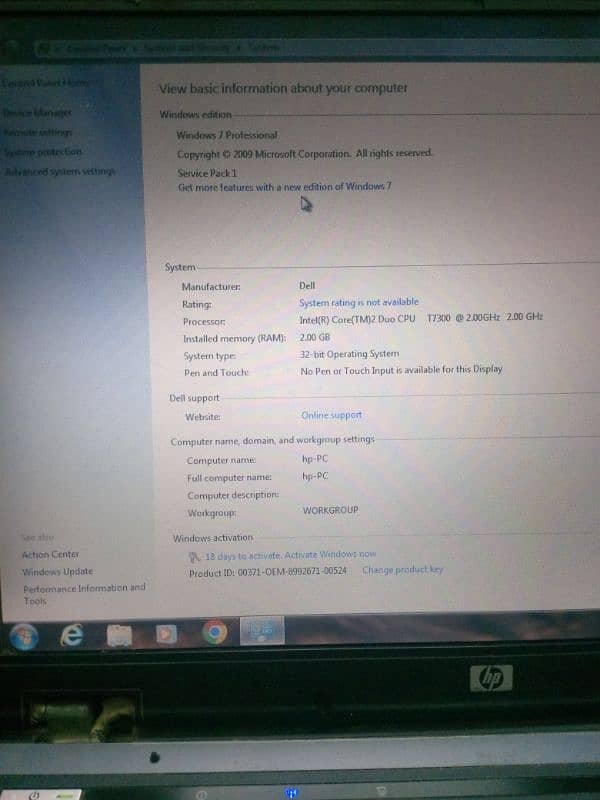Viewport: 600px width, 800px height.
Task: Launch Google Chrome from the taskbar
Action: 214,632
